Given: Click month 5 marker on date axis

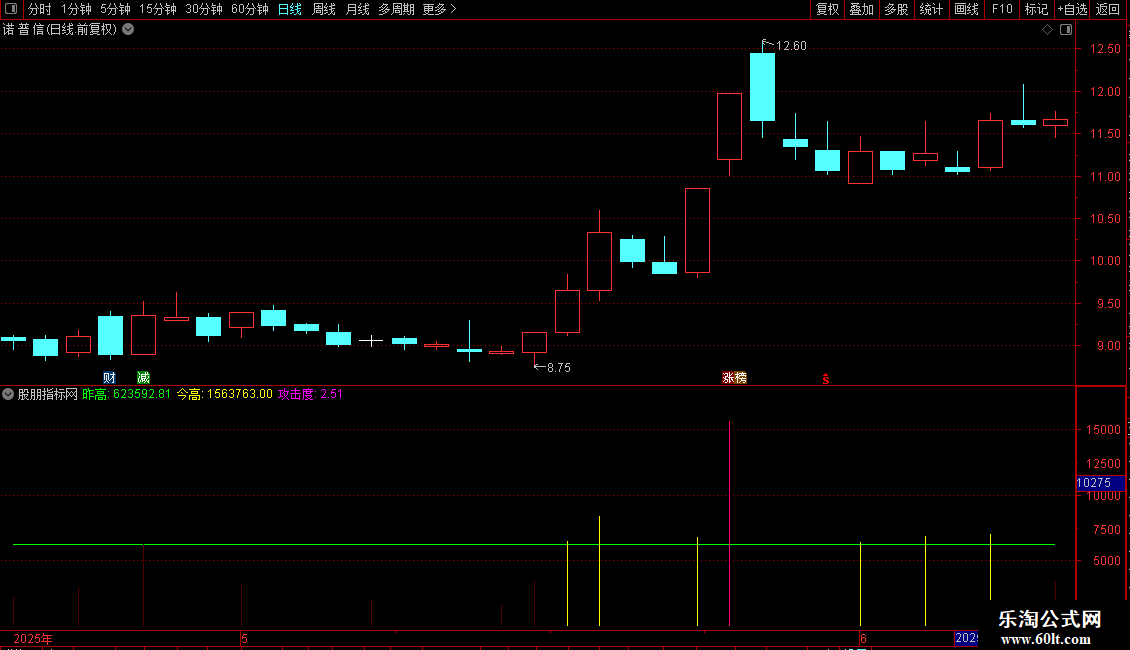Looking at the screenshot, I should (245, 638).
